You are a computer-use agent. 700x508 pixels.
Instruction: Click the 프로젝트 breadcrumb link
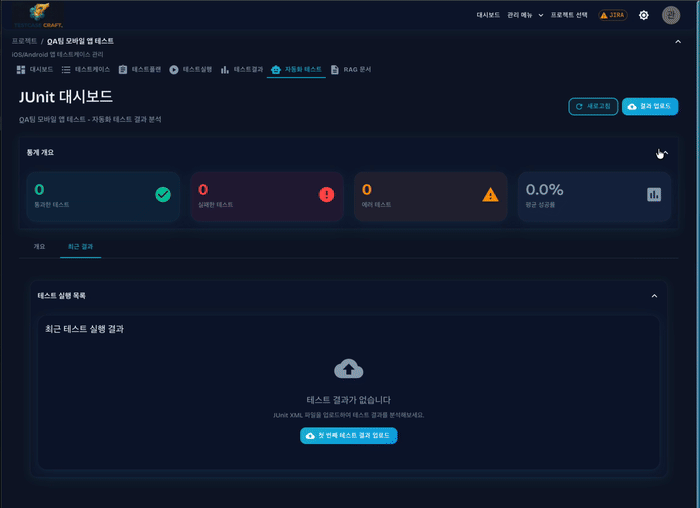(x=24, y=41)
